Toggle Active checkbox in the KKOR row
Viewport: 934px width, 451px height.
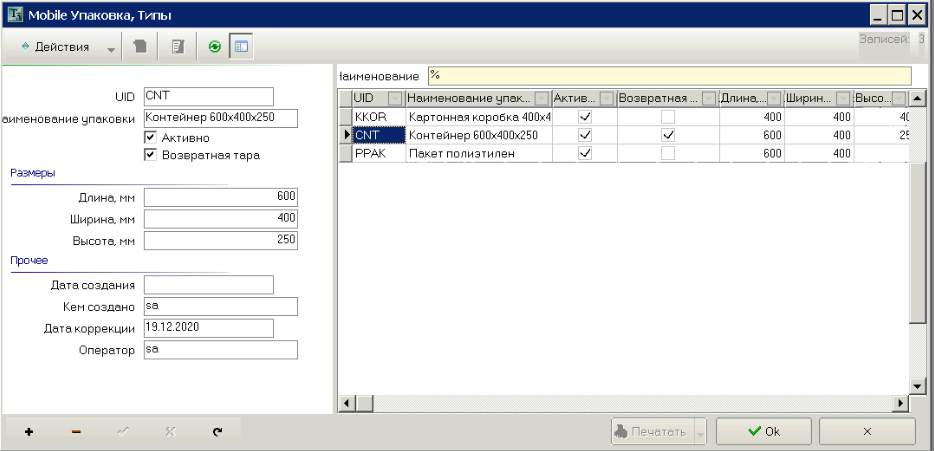pyautogui.click(x=585, y=116)
